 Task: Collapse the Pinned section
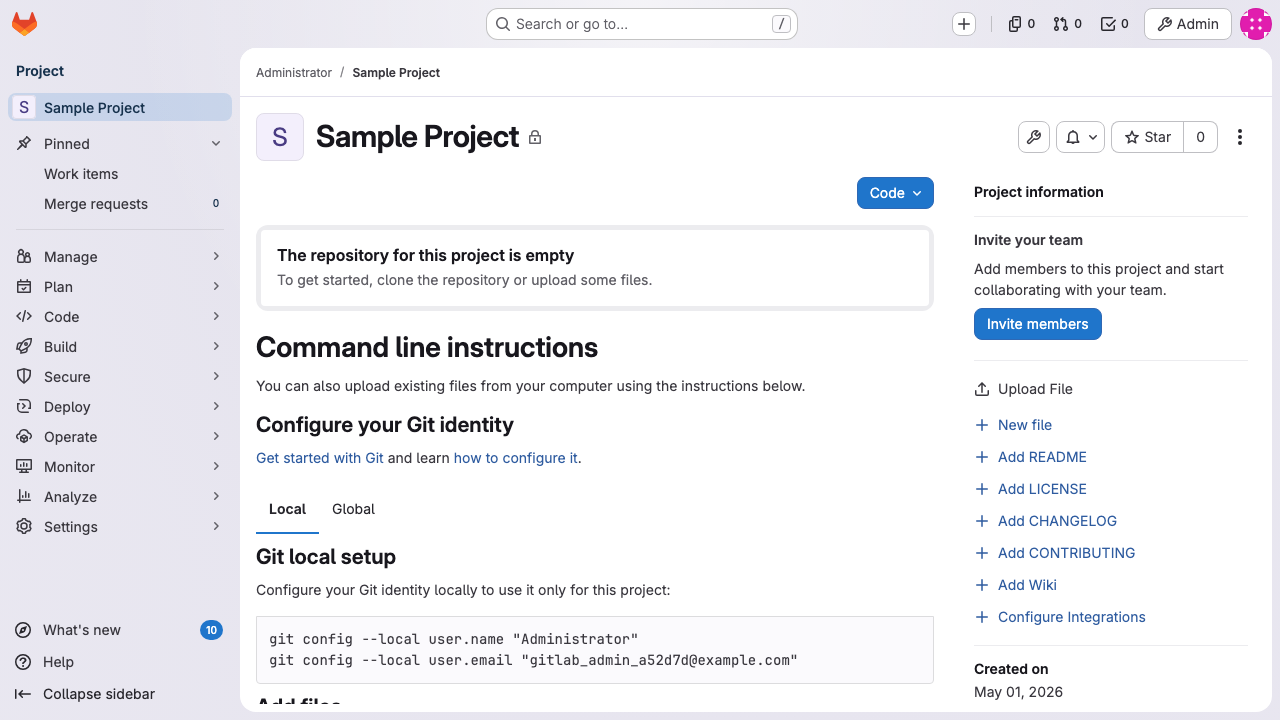pyautogui.click(x=120, y=144)
